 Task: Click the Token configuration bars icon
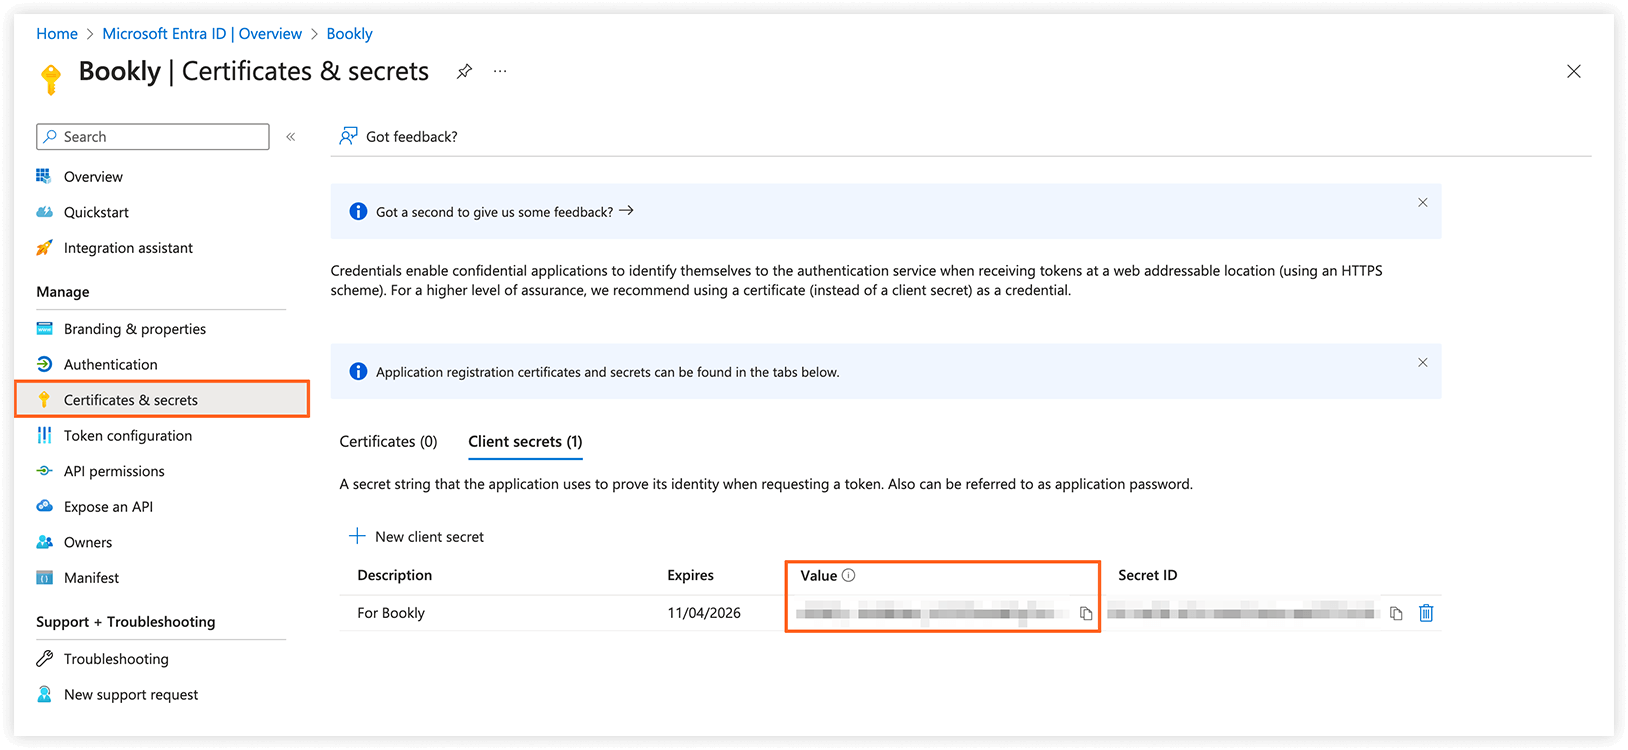click(44, 435)
